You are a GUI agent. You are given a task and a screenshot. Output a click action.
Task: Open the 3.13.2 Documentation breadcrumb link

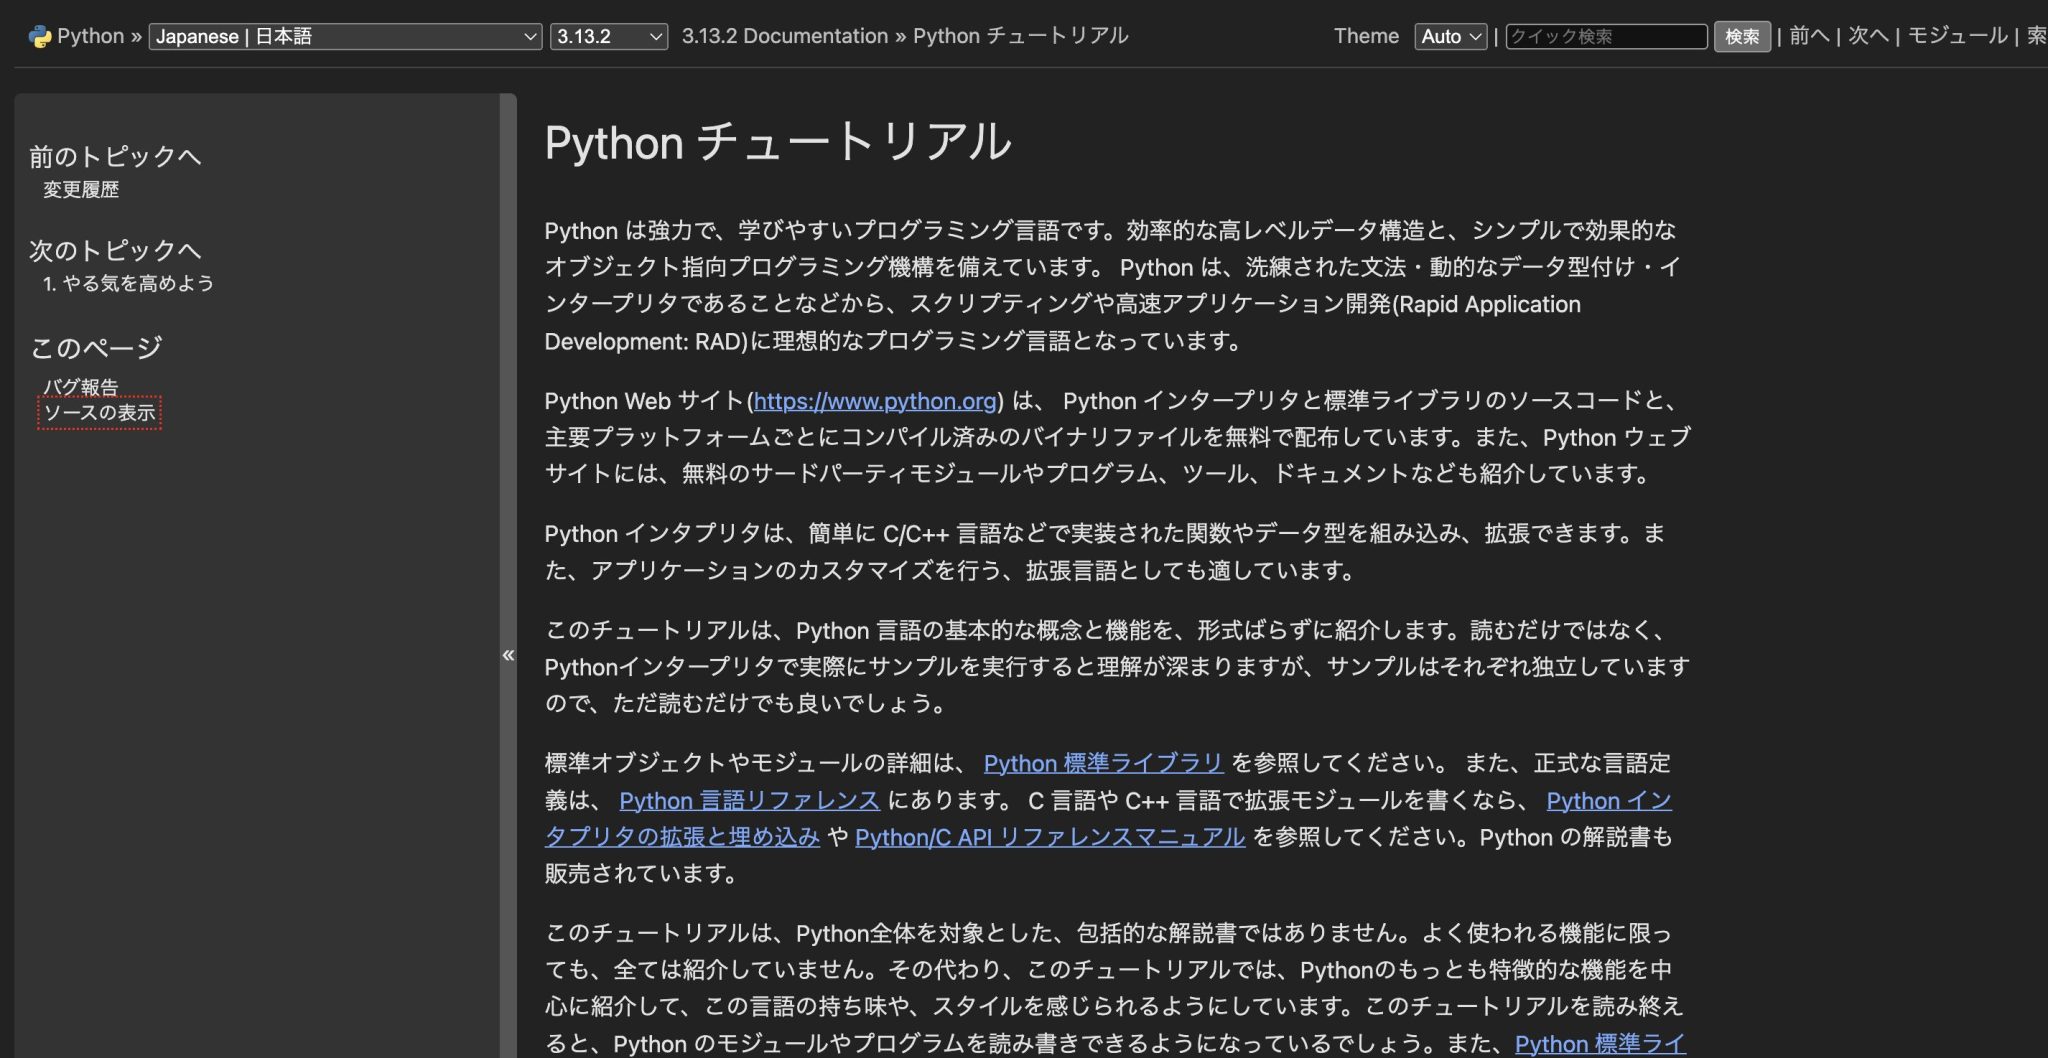pos(784,36)
